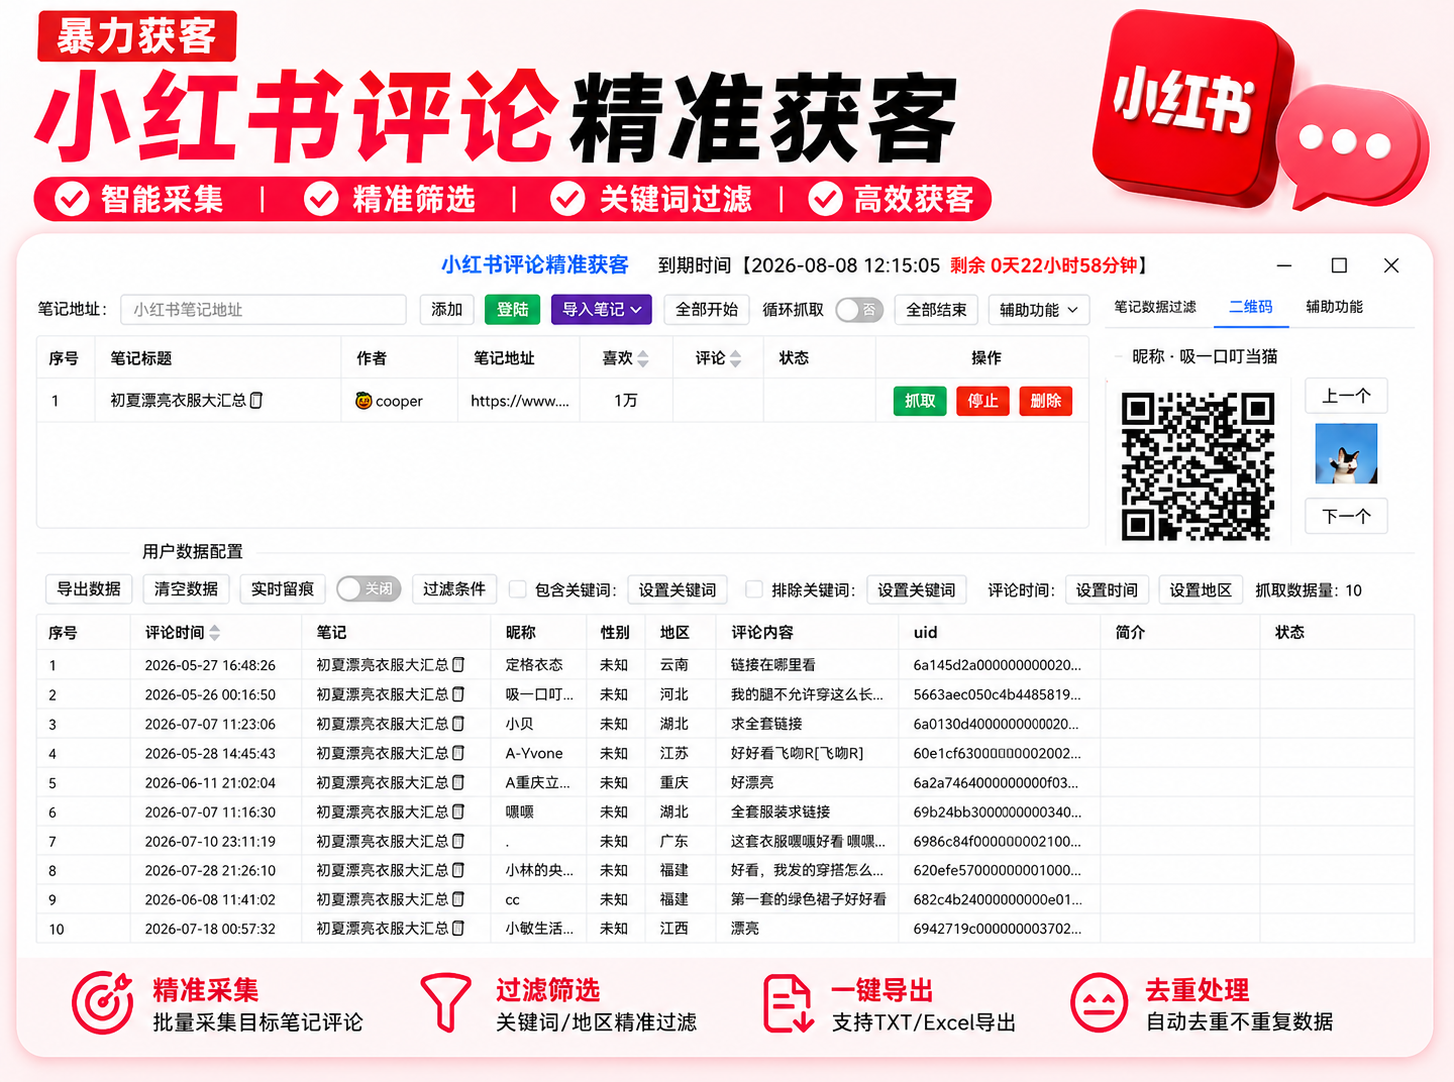
Task: Toggle the 循环抓取 switch
Action: (859, 310)
